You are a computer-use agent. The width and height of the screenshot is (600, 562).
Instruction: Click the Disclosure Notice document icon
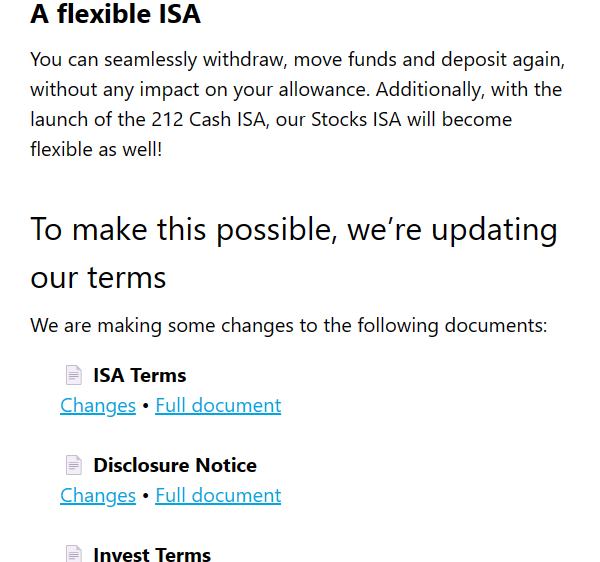(x=73, y=465)
